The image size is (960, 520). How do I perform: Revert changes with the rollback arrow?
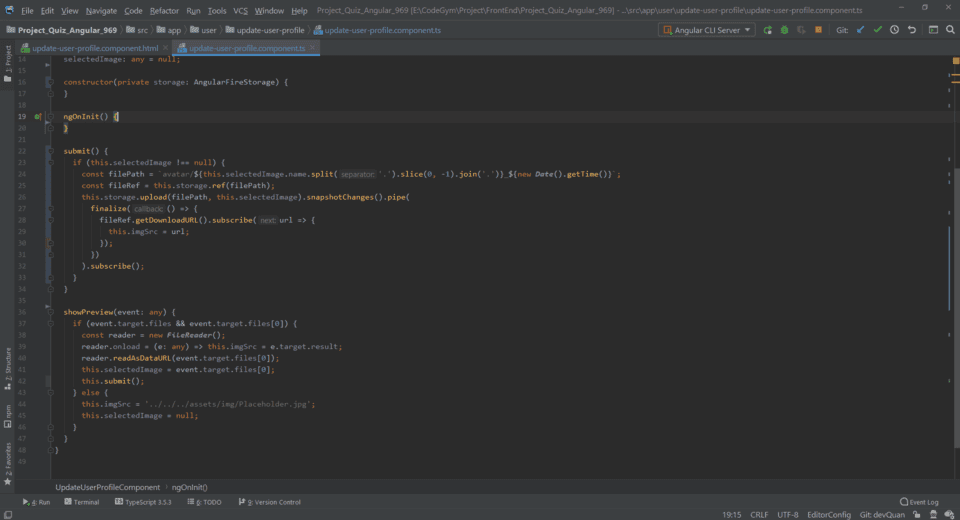[911, 30]
